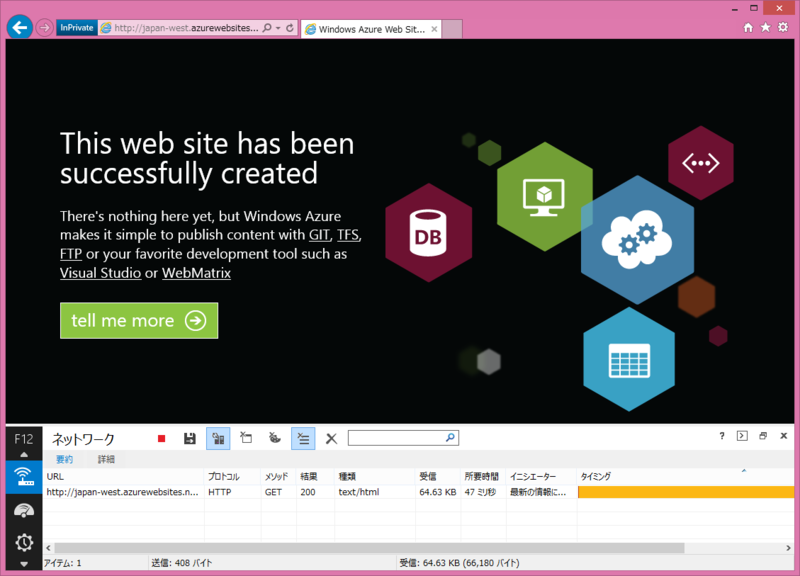This screenshot has height=576, width=800.
Task: Unpin developer tools into separate window
Action: pos(763,436)
